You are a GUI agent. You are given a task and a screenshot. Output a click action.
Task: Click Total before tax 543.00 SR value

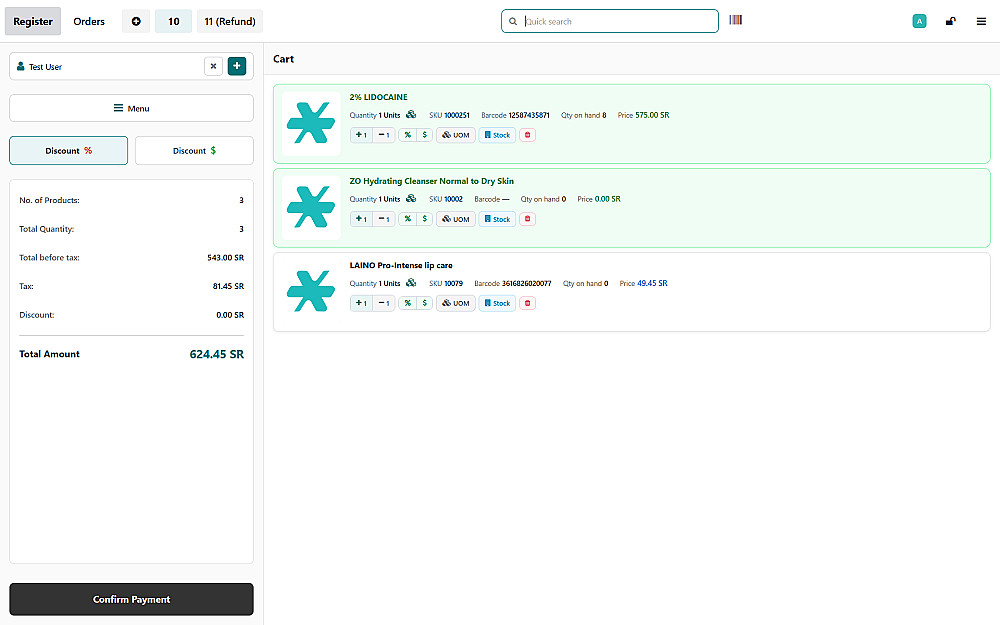point(226,258)
